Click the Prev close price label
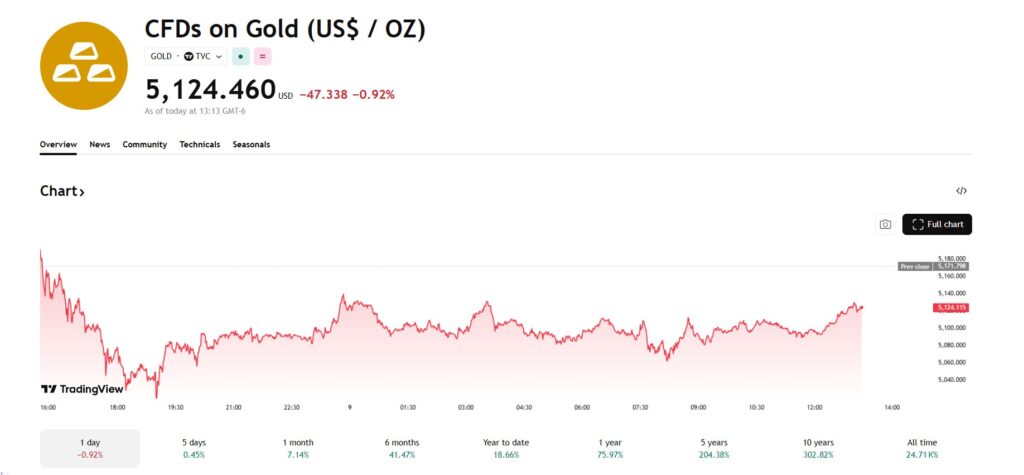The width and height of the screenshot is (1024, 475). [933, 266]
